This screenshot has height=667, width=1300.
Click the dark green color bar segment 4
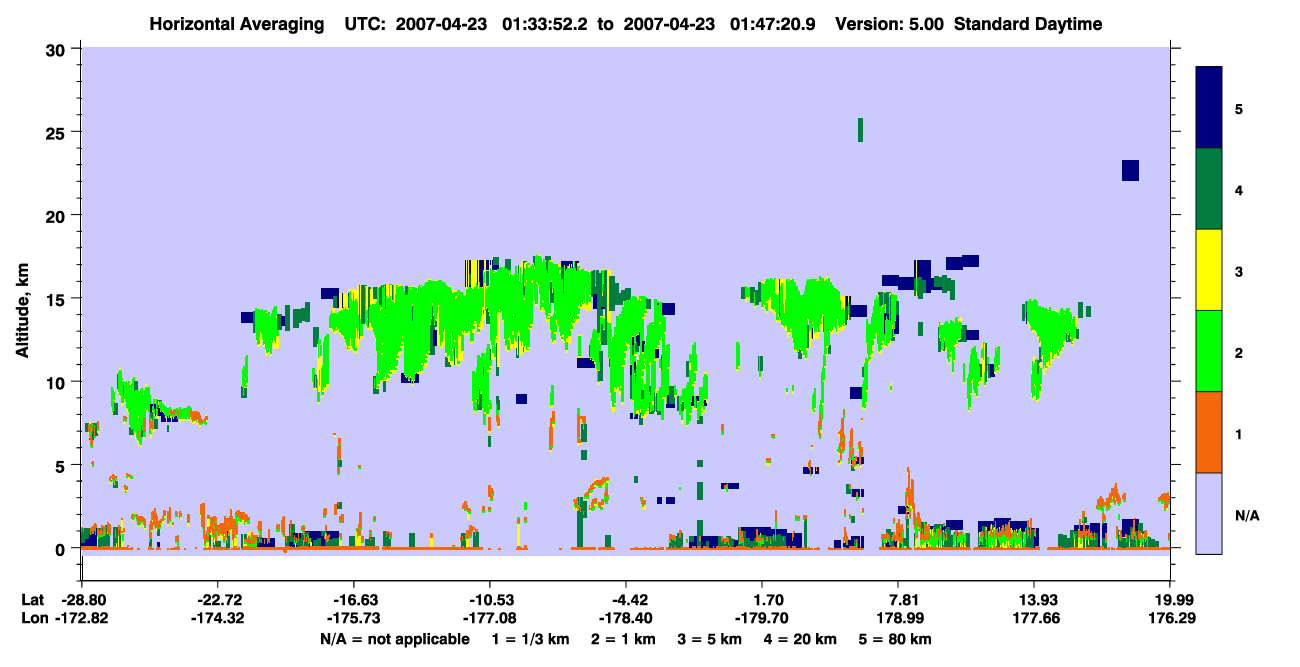coord(1210,189)
